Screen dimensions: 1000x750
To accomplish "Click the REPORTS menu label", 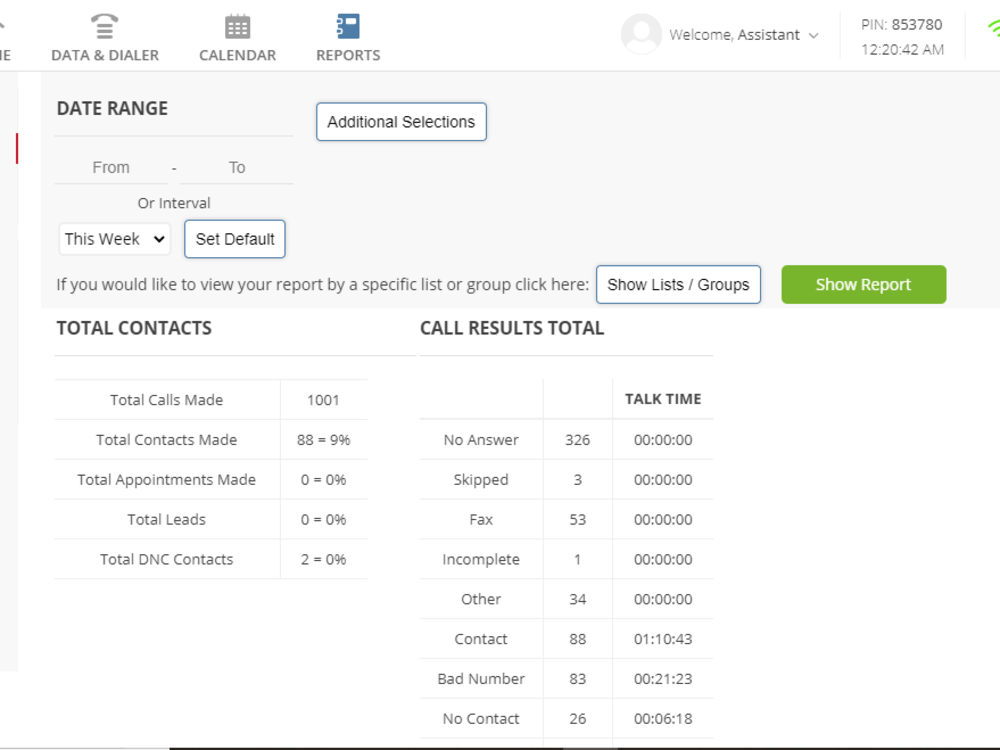I will [x=348, y=55].
